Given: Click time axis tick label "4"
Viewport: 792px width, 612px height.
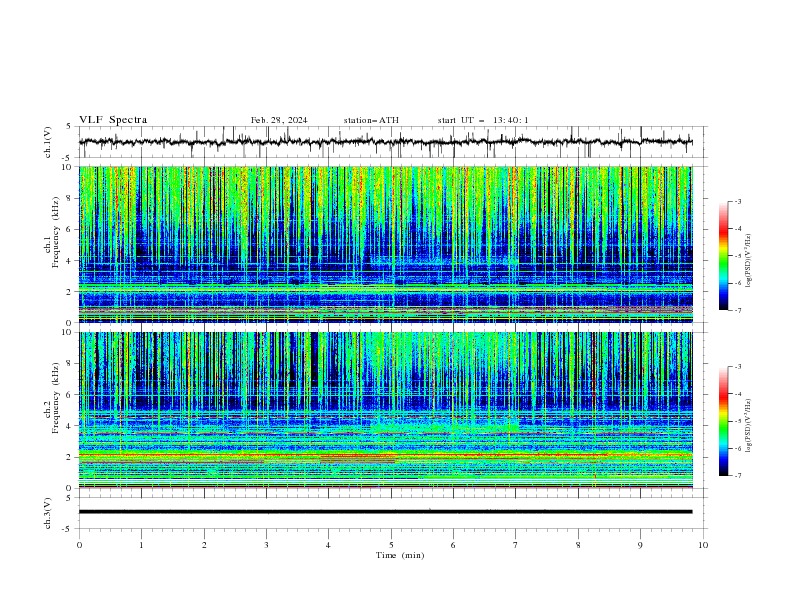Looking at the screenshot, I should point(328,545).
